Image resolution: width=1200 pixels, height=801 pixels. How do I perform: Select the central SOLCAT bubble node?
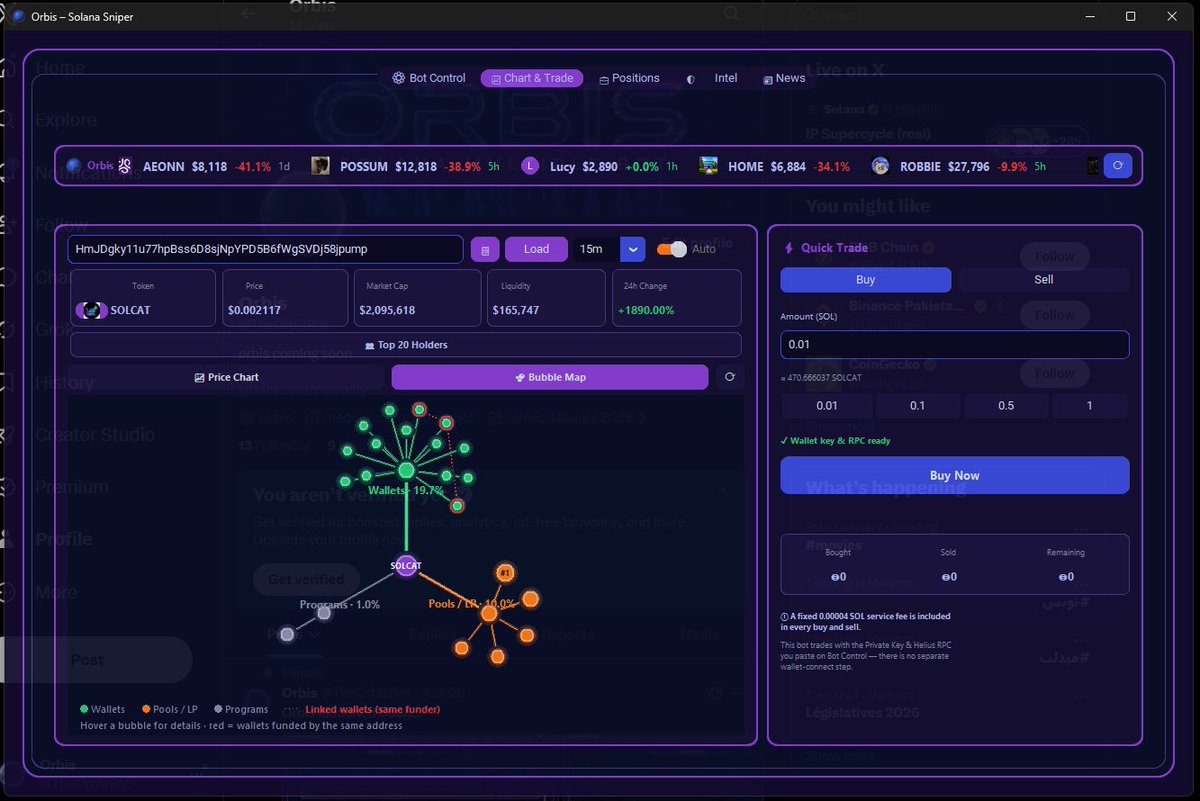[x=406, y=566]
